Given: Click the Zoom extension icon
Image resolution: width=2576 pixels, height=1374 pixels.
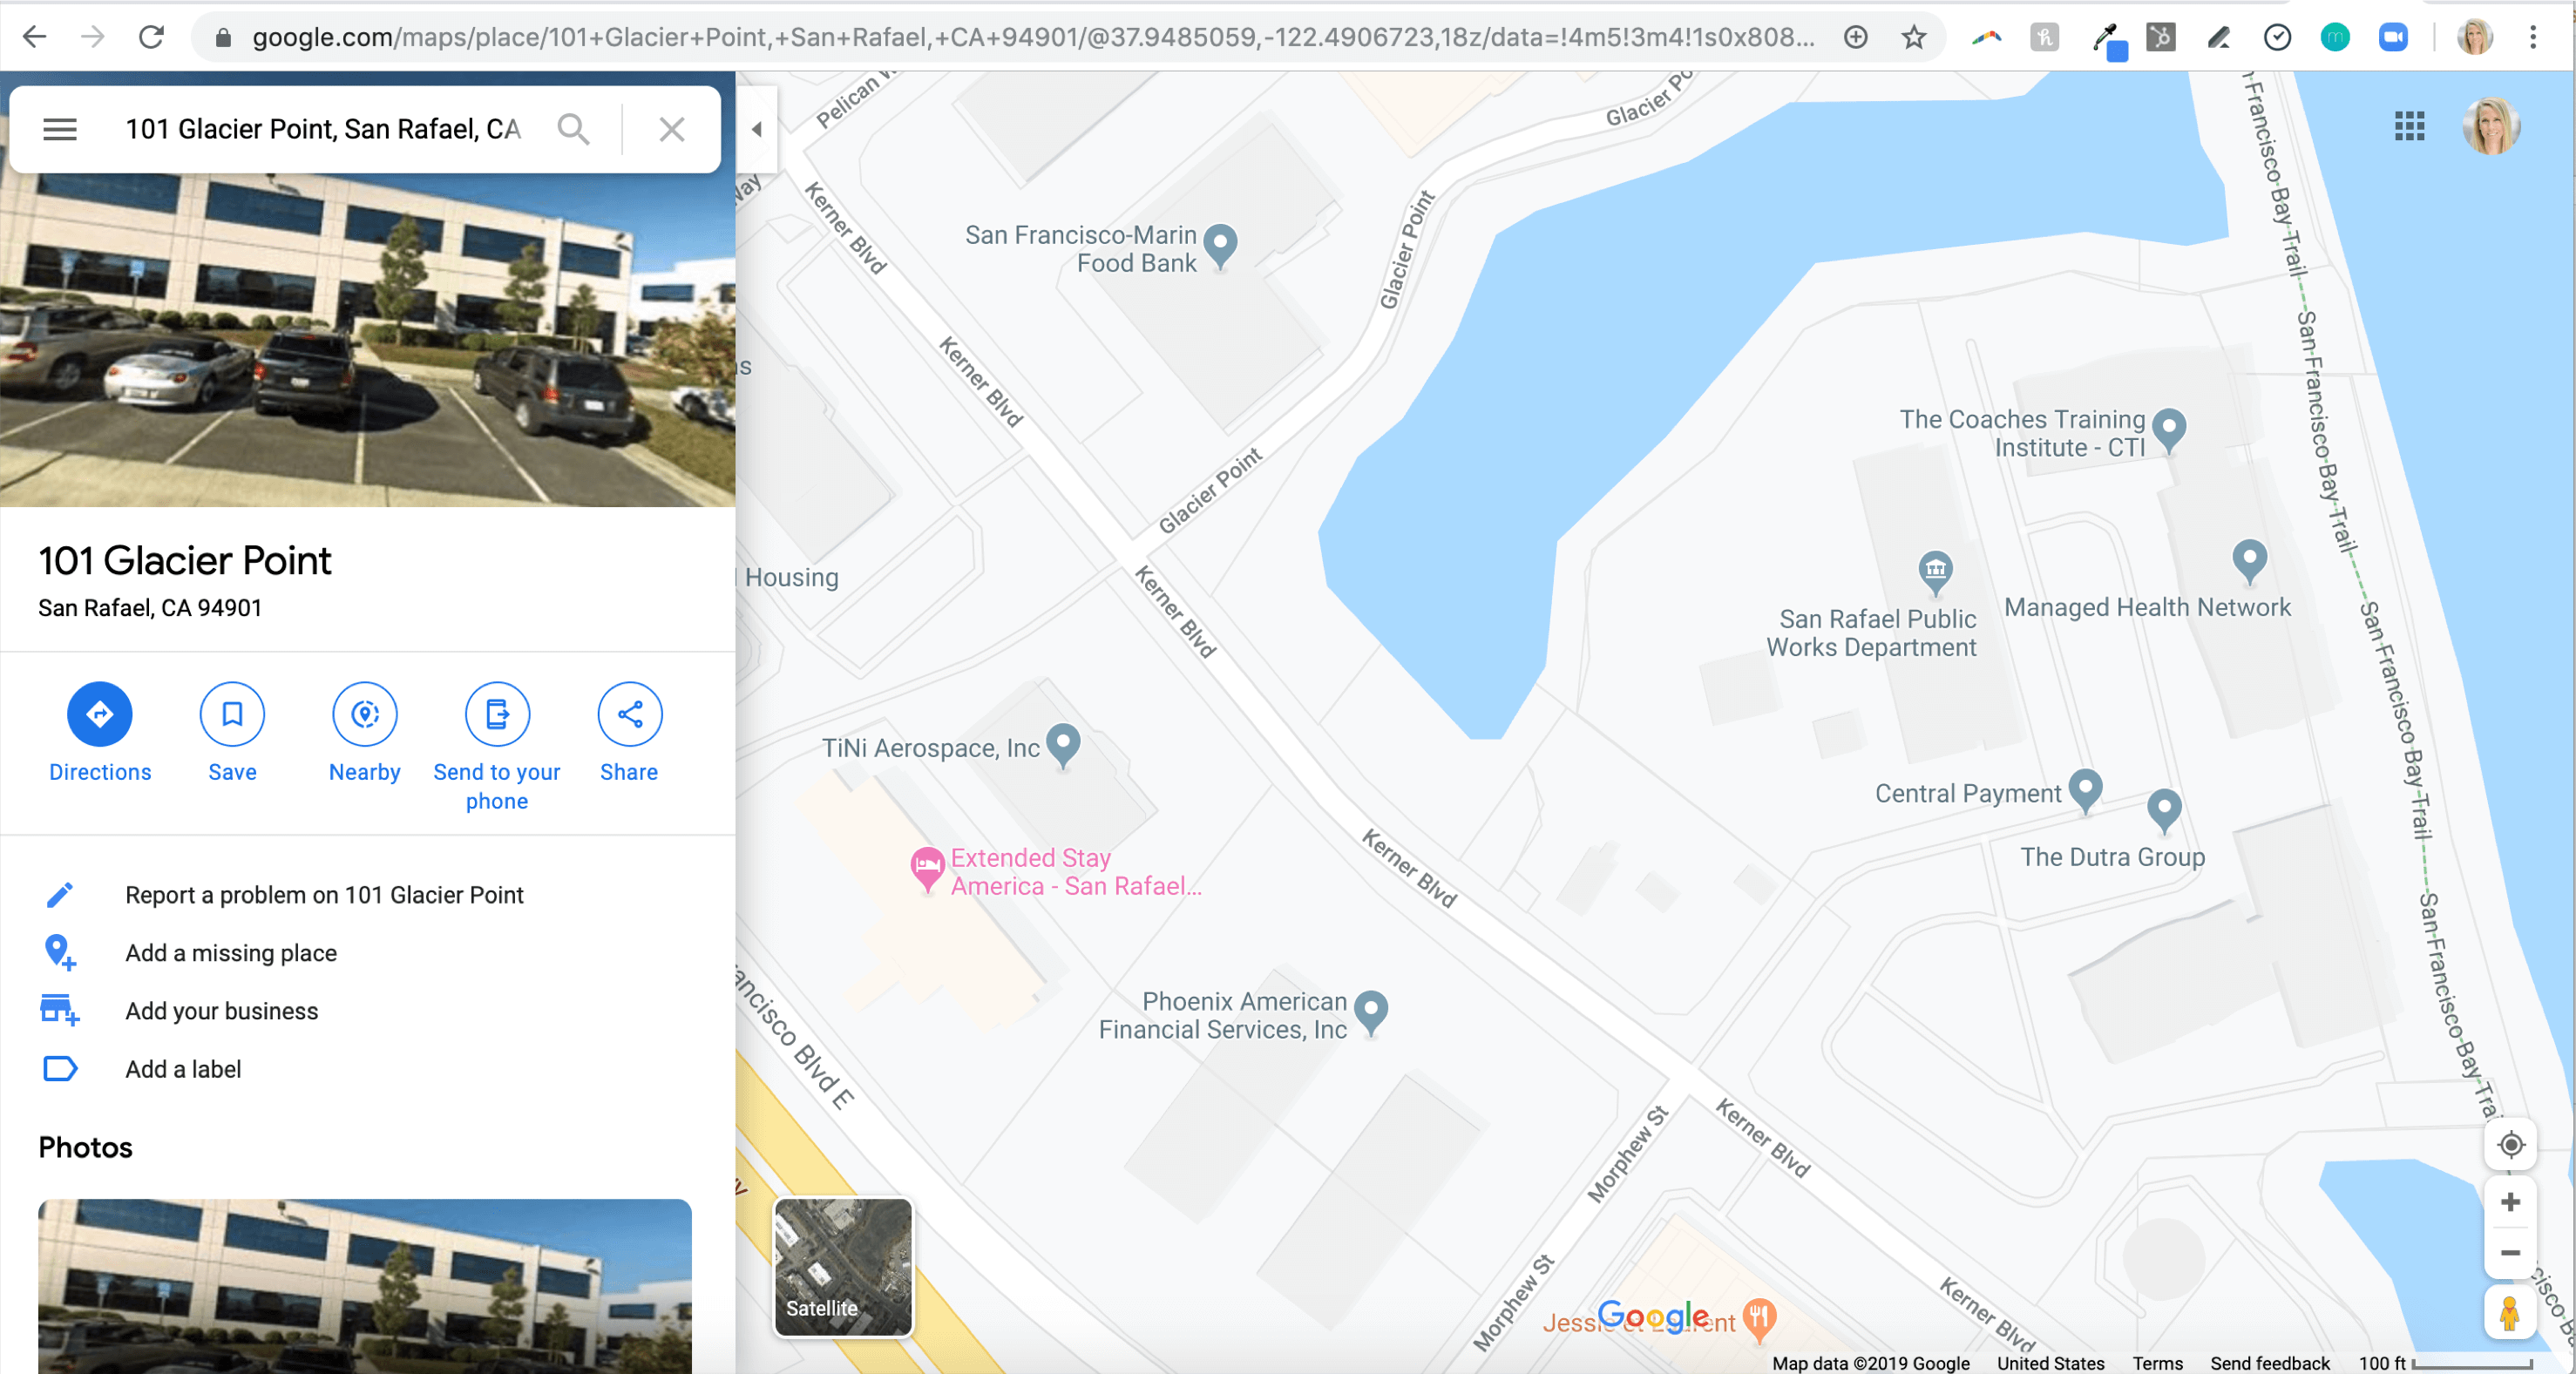Looking at the screenshot, I should point(2392,37).
